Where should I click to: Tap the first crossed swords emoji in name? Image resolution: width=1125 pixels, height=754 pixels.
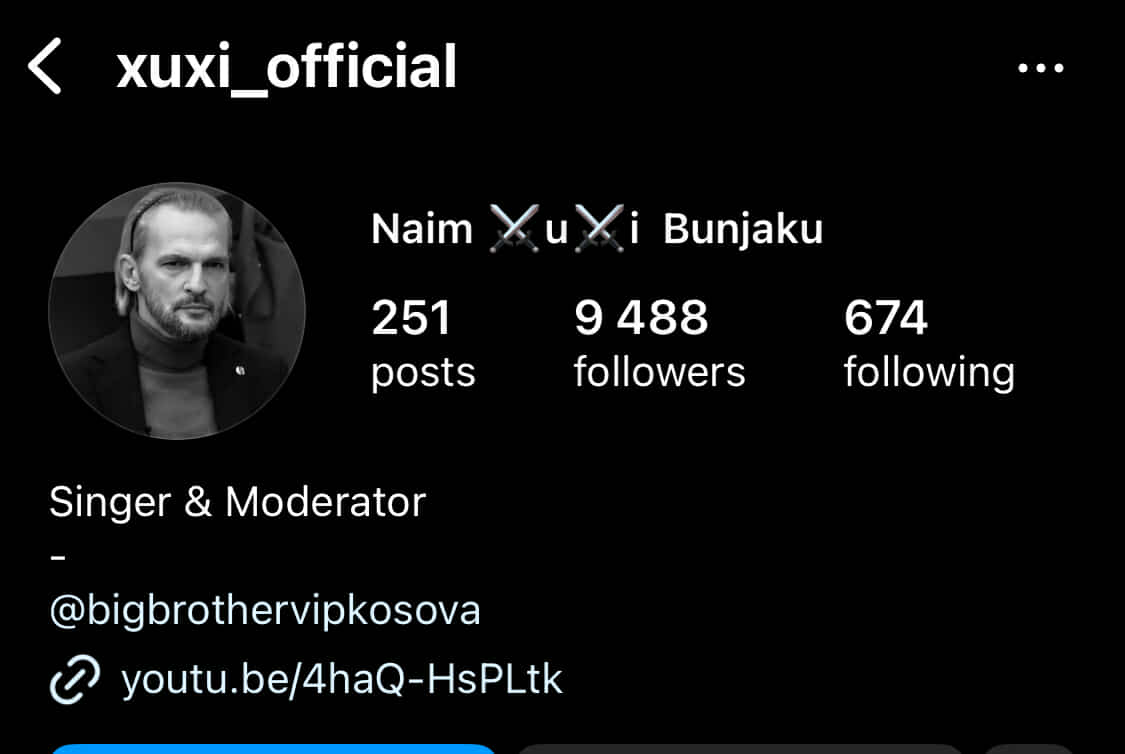point(514,229)
